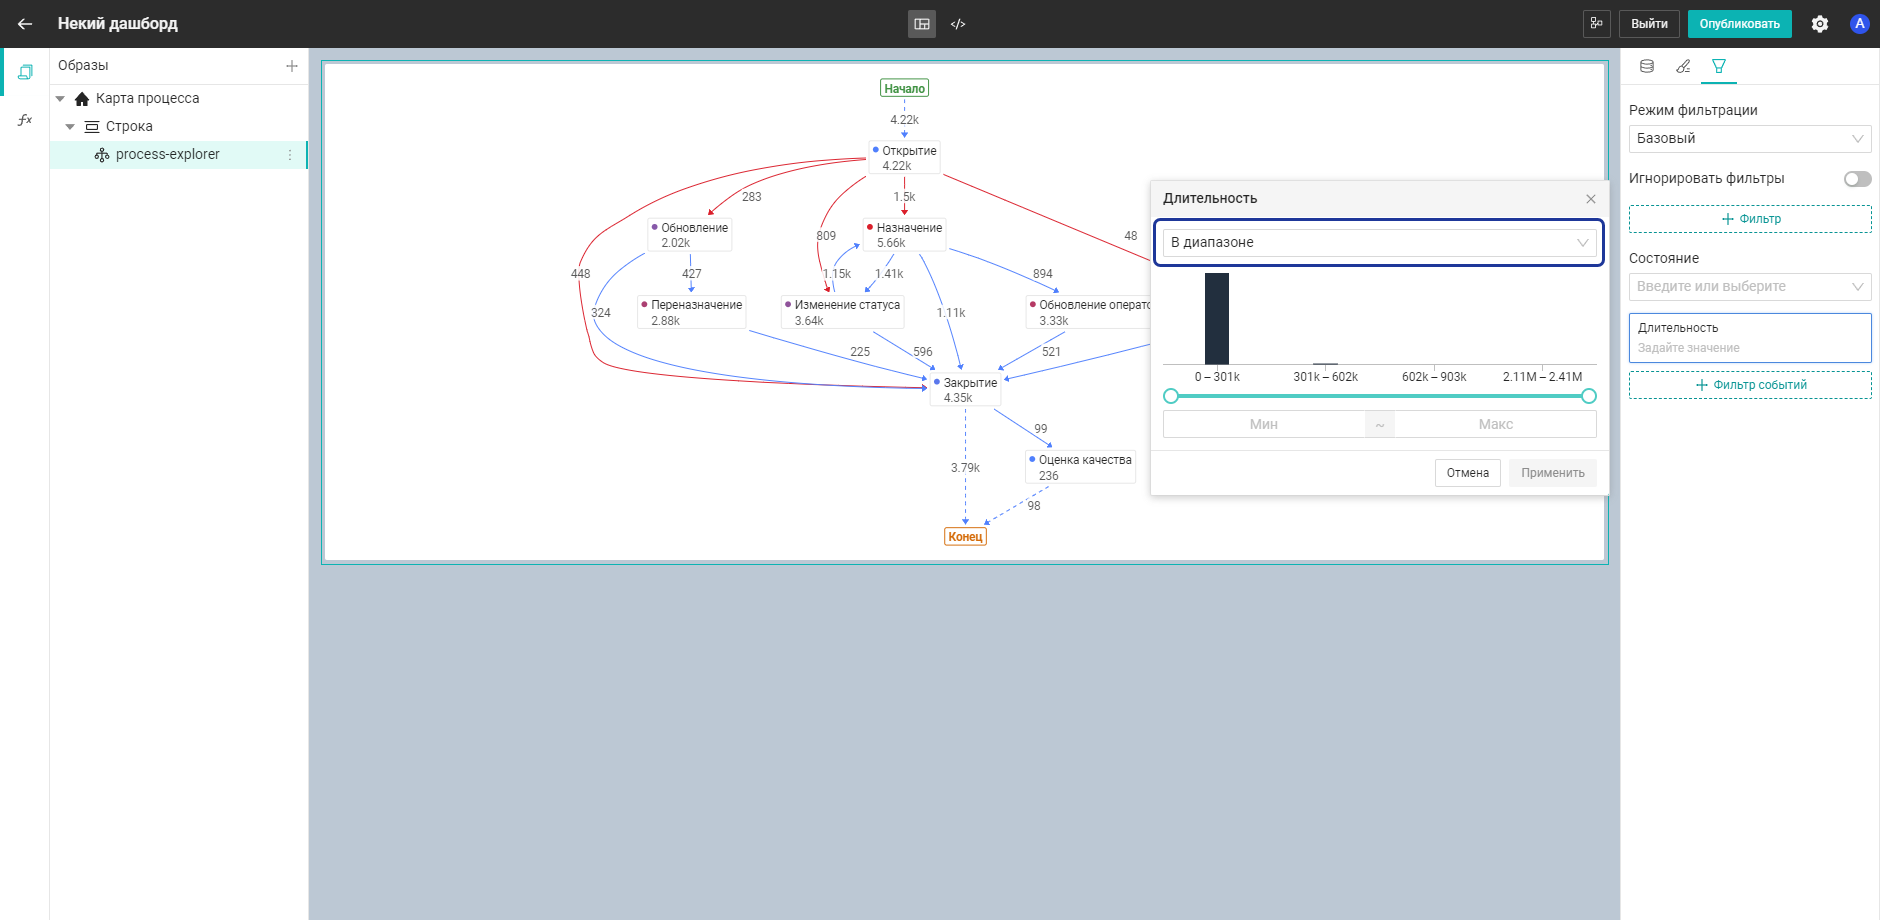The height and width of the screenshot is (920, 1880).
Task: Click the Выйти button
Action: click(x=1649, y=24)
